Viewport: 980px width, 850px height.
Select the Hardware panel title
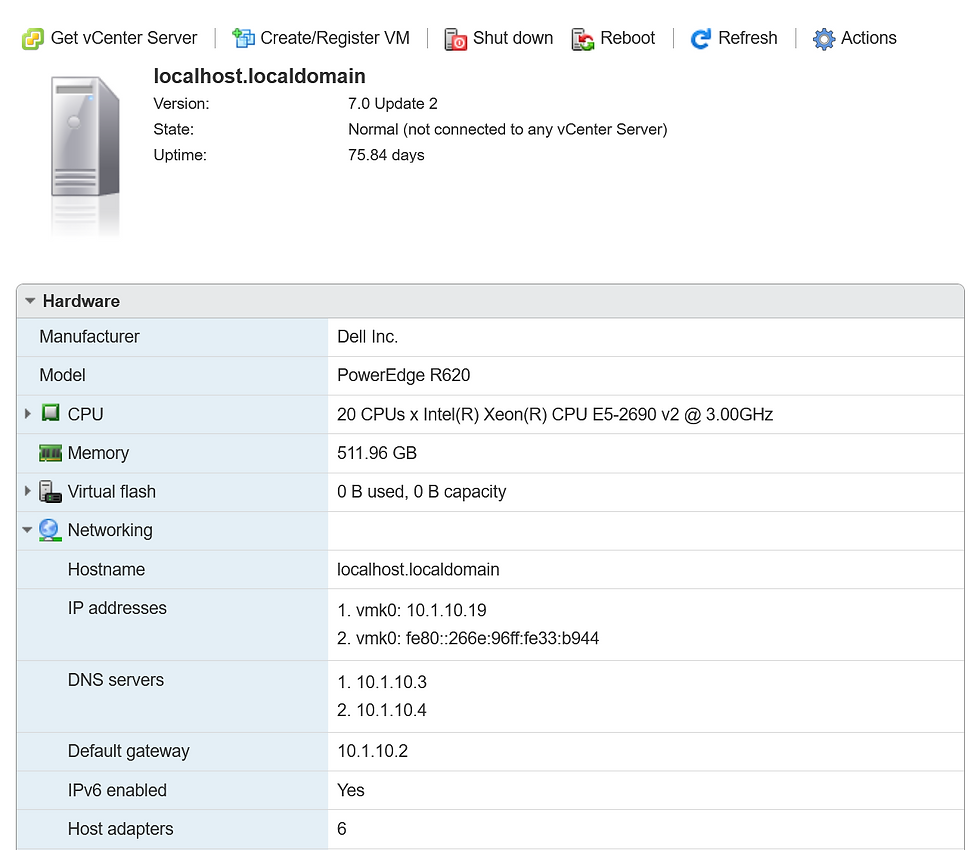click(x=81, y=301)
